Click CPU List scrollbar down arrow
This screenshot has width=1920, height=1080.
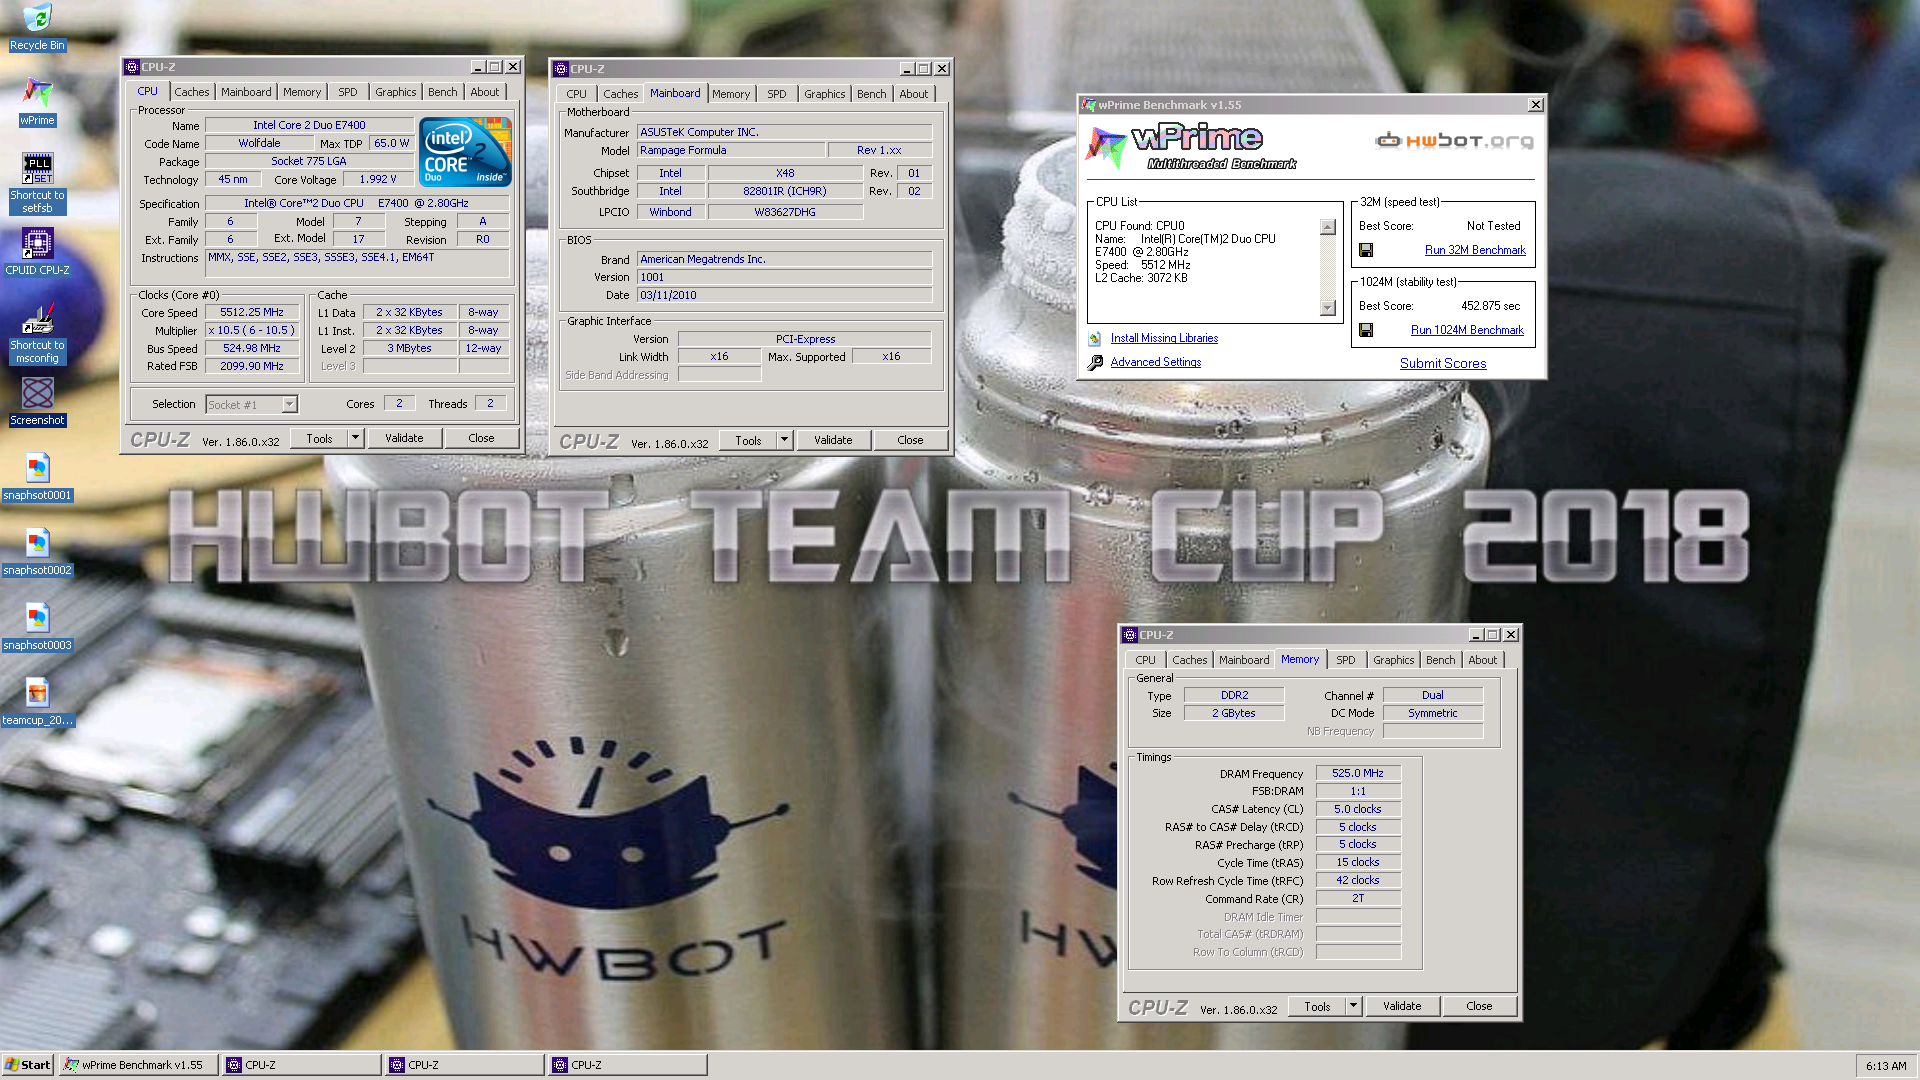click(1327, 308)
